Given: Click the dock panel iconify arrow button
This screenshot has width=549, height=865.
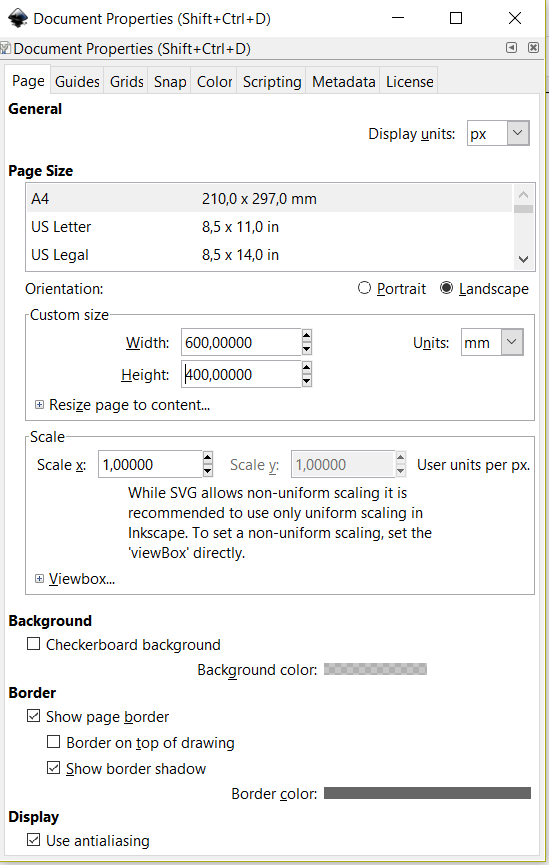Looking at the screenshot, I should pyautogui.click(x=511, y=48).
